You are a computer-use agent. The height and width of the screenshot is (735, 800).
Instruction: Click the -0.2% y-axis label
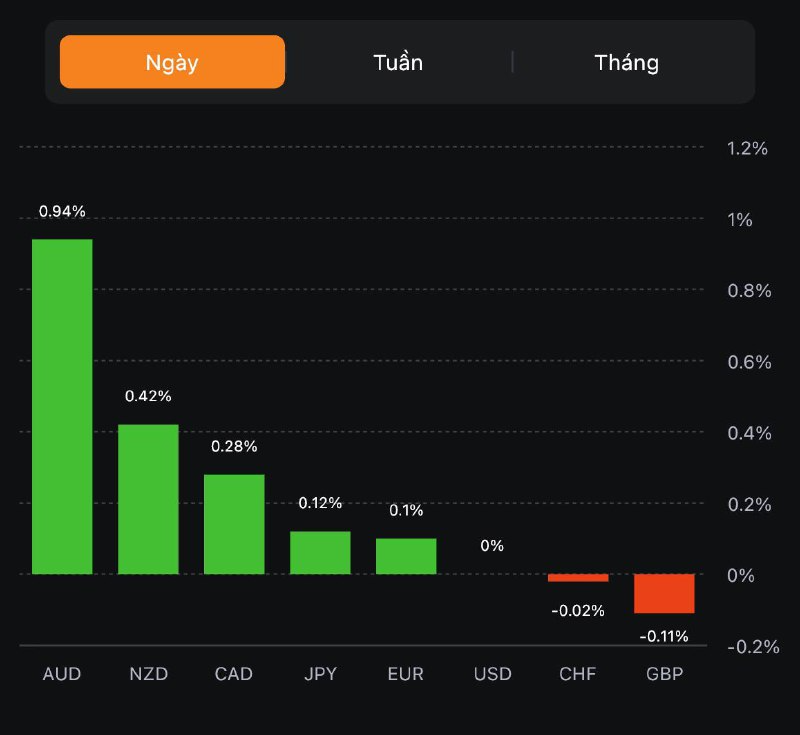coord(752,646)
